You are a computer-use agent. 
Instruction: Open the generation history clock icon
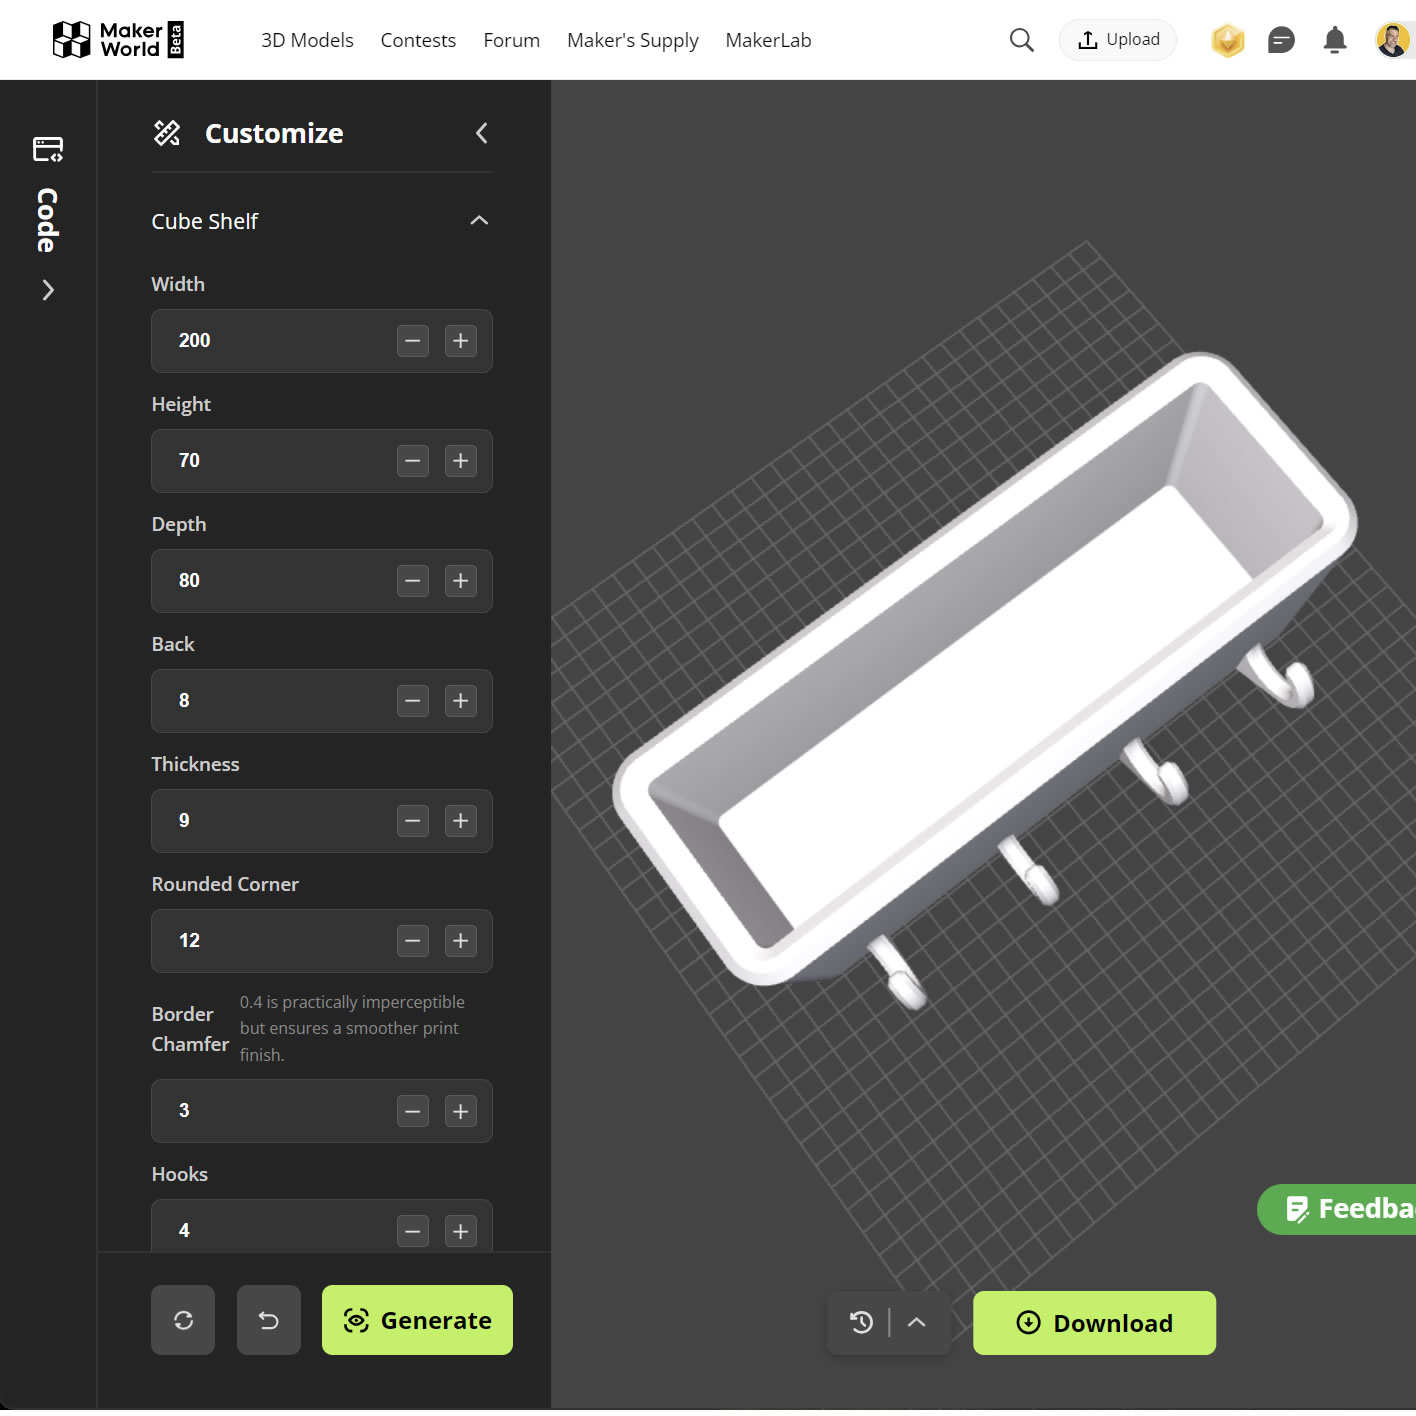861,1322
